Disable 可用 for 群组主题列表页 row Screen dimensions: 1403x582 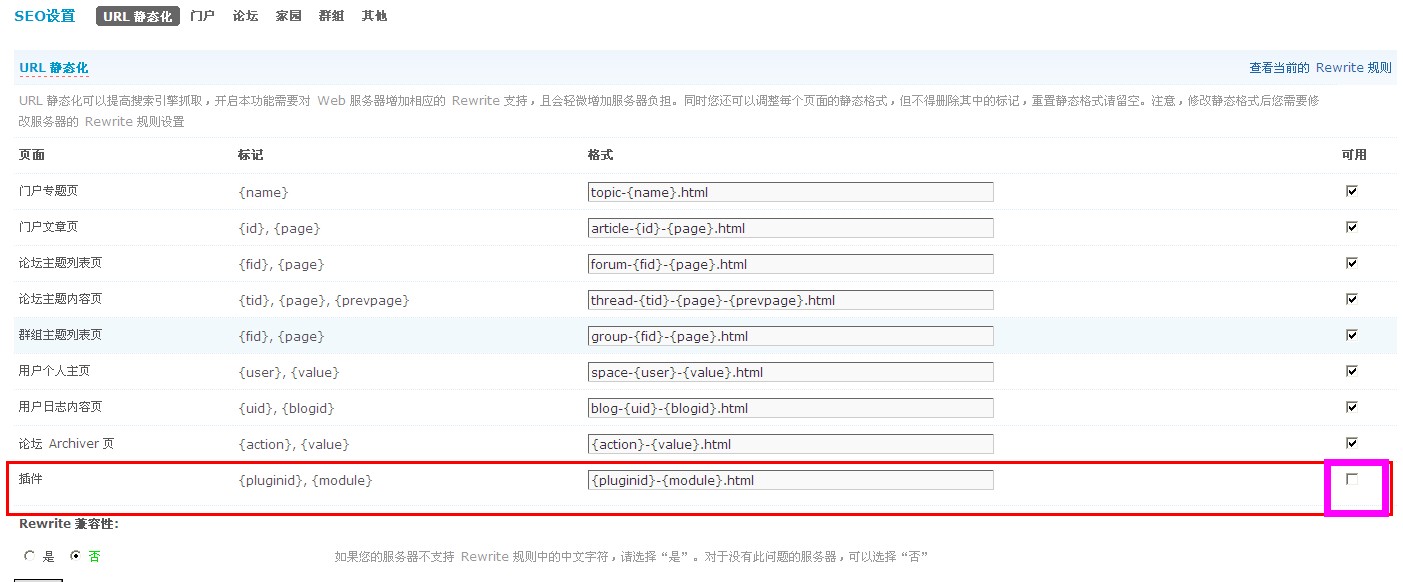pos(1352,334)
